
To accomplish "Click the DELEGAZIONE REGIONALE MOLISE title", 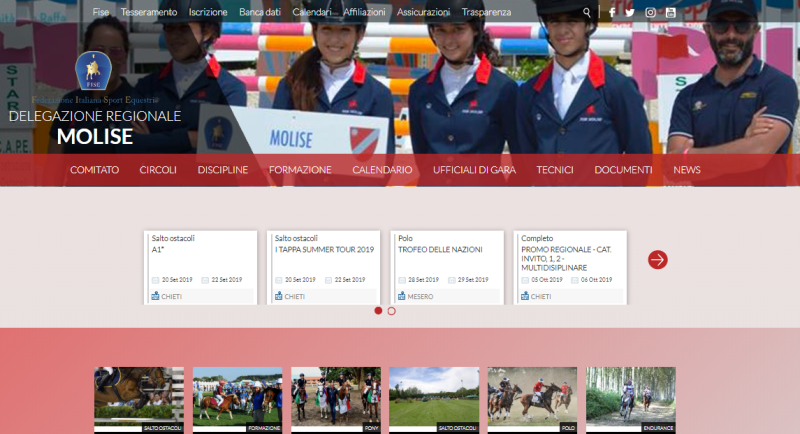I will click(95, 127).
